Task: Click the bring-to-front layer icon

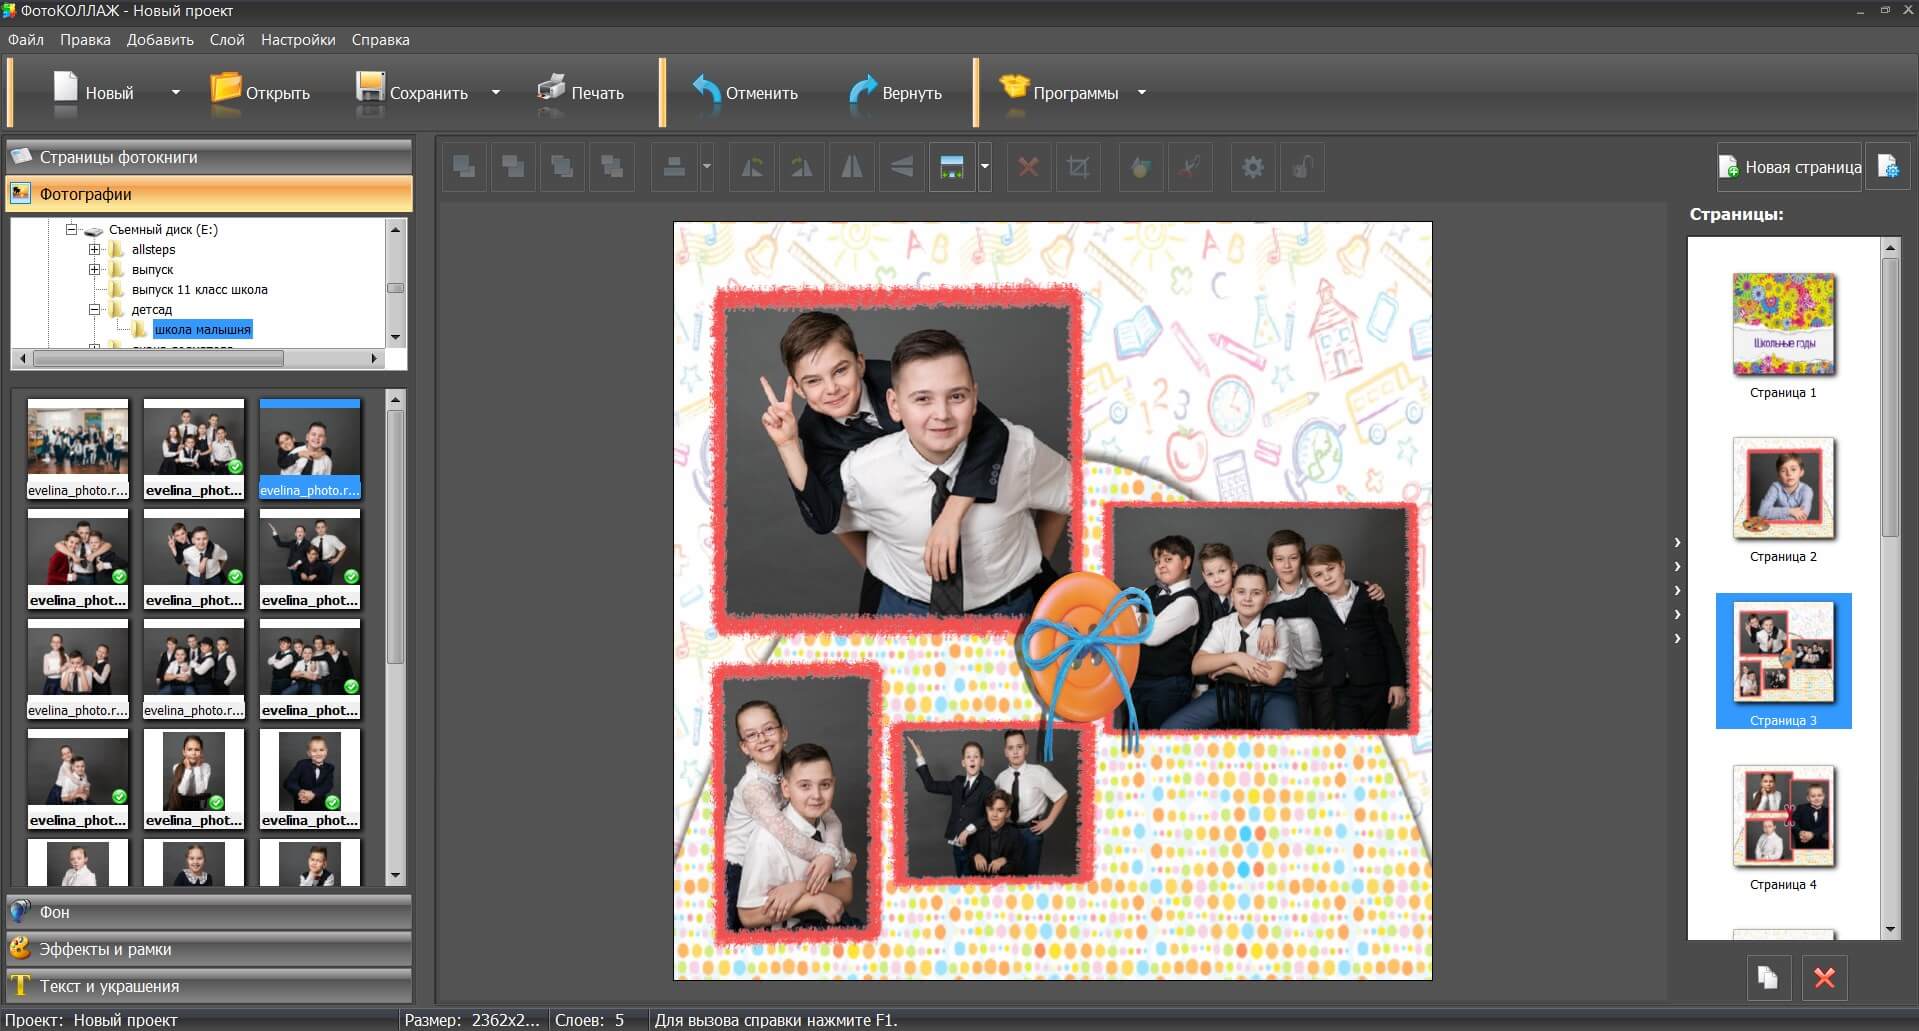Action: pos(465,167)
